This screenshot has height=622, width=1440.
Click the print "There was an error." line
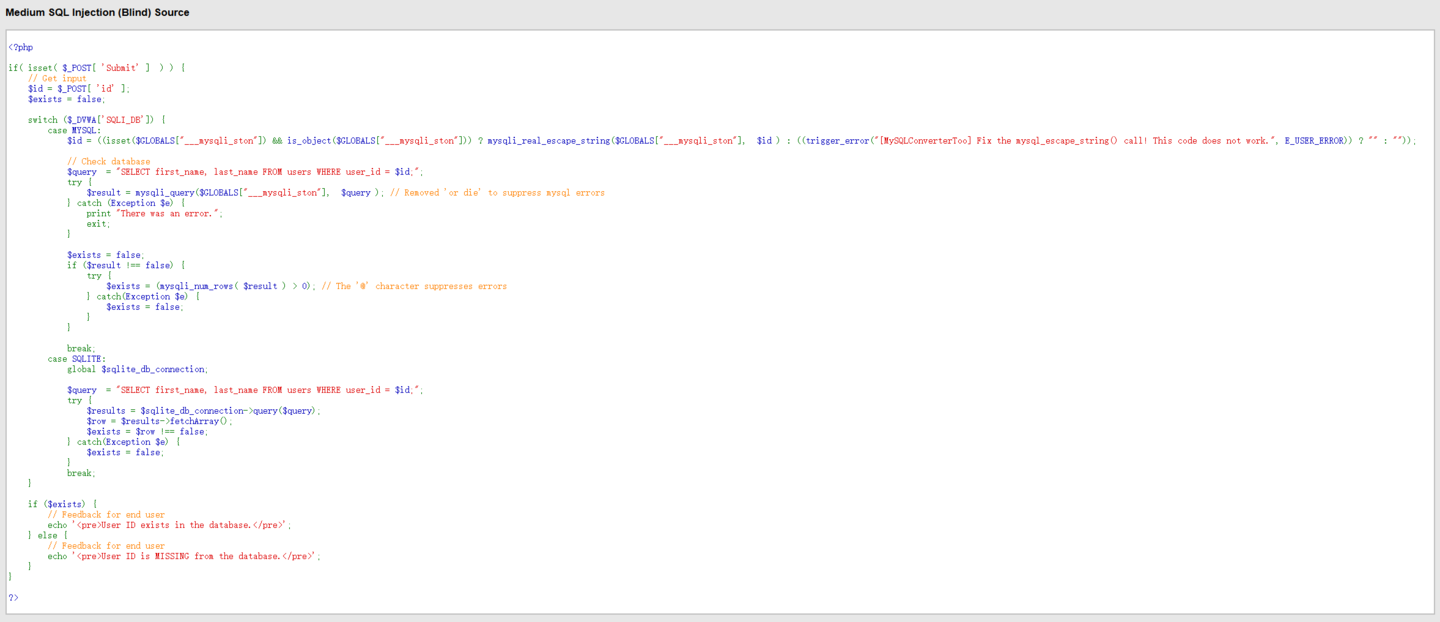click(x=154, y=213)
